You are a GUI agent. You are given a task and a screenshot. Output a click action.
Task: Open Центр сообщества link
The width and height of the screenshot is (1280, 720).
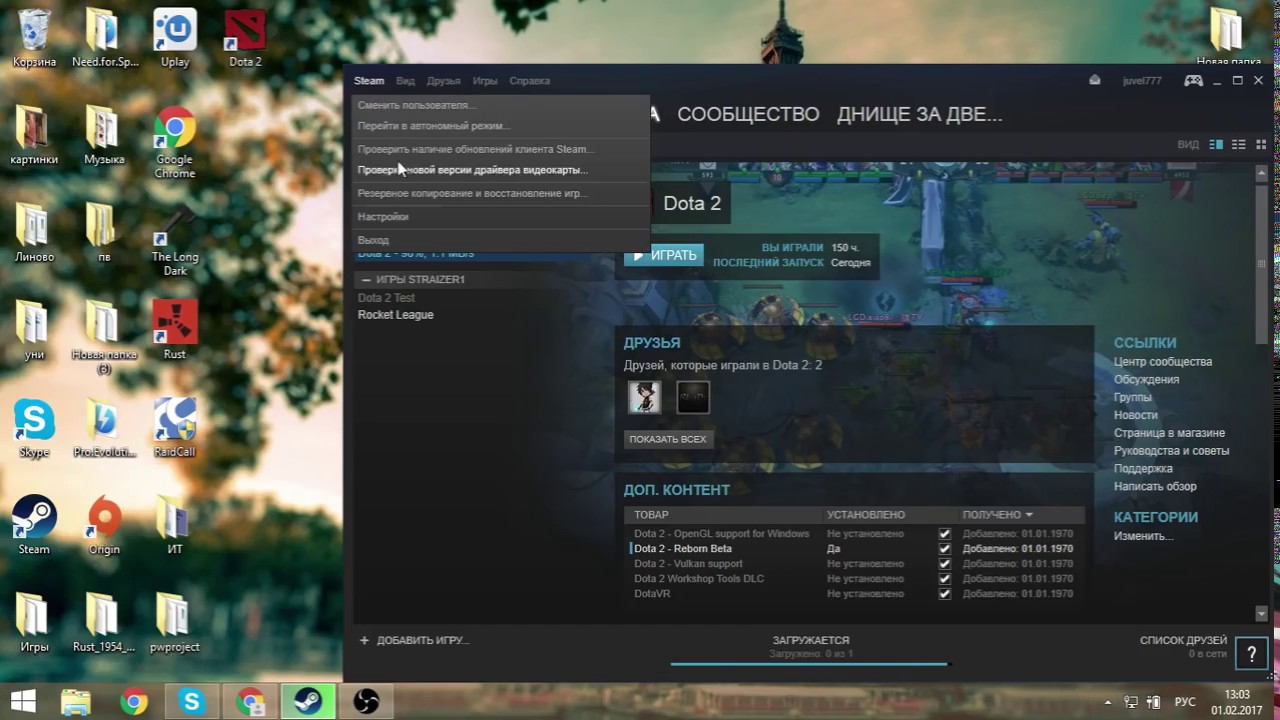click(1163, 362)
